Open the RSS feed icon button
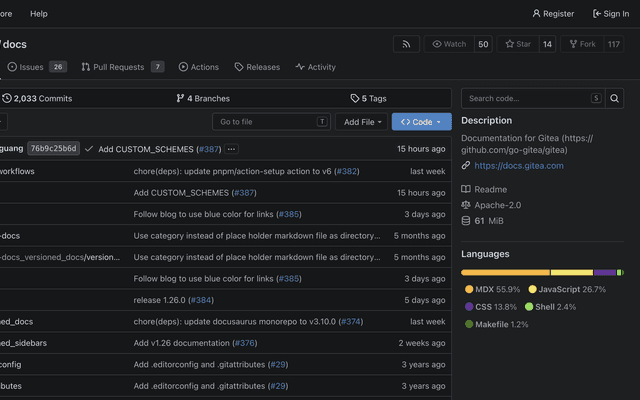The width and height of the screenshot is (640, 400). click(406, 44)
